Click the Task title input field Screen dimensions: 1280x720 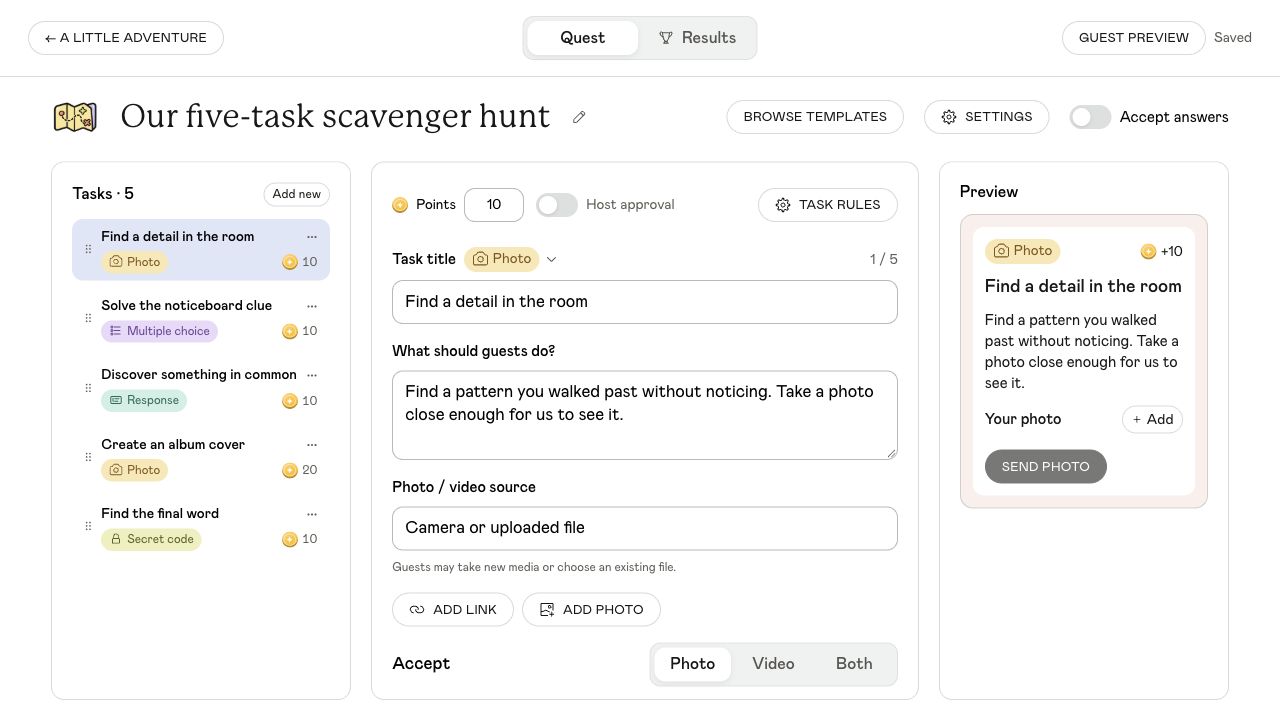point(645,302)
